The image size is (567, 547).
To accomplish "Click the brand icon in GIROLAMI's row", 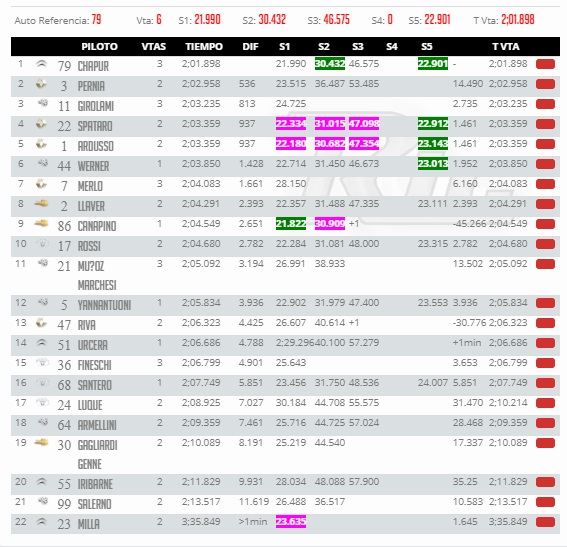I will tap(42, 104).
